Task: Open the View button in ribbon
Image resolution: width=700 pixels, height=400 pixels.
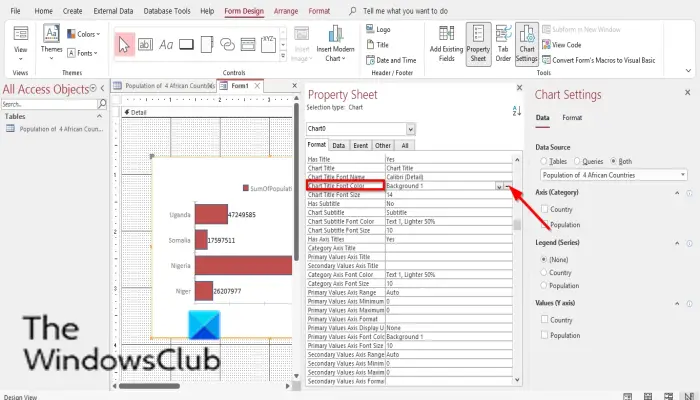Action: 21,44
